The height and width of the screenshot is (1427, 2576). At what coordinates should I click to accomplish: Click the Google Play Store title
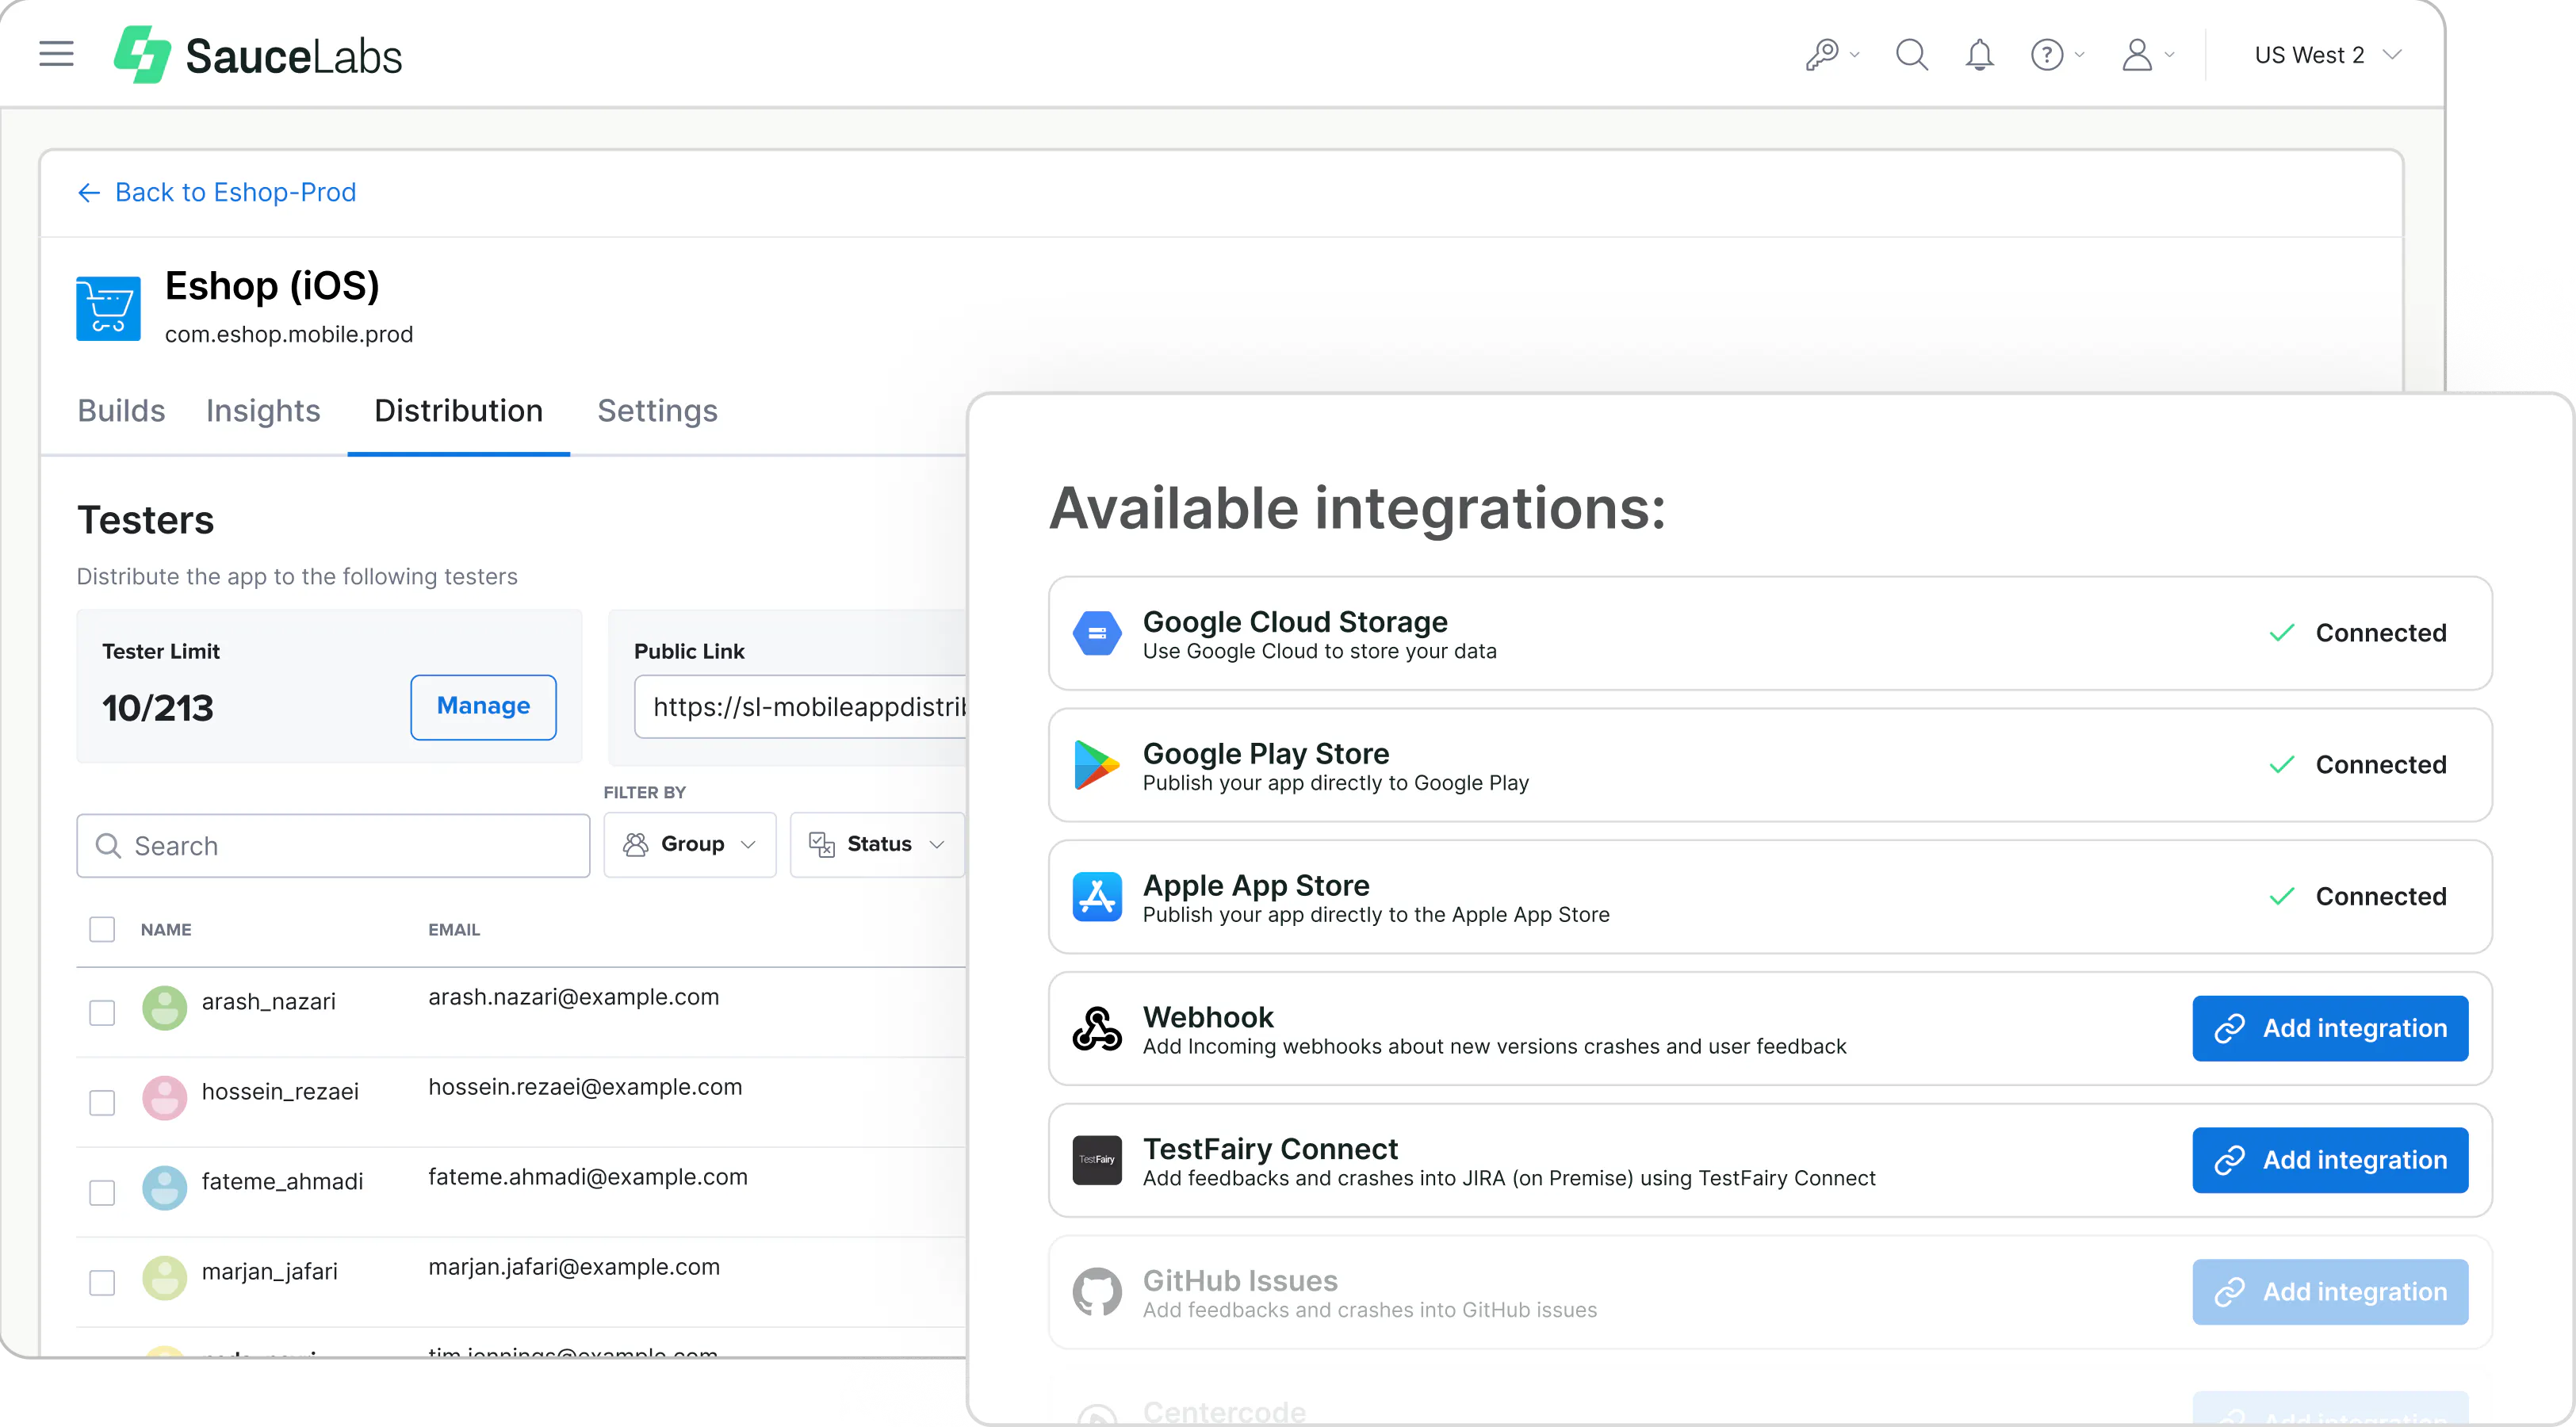coord(1266,754)
